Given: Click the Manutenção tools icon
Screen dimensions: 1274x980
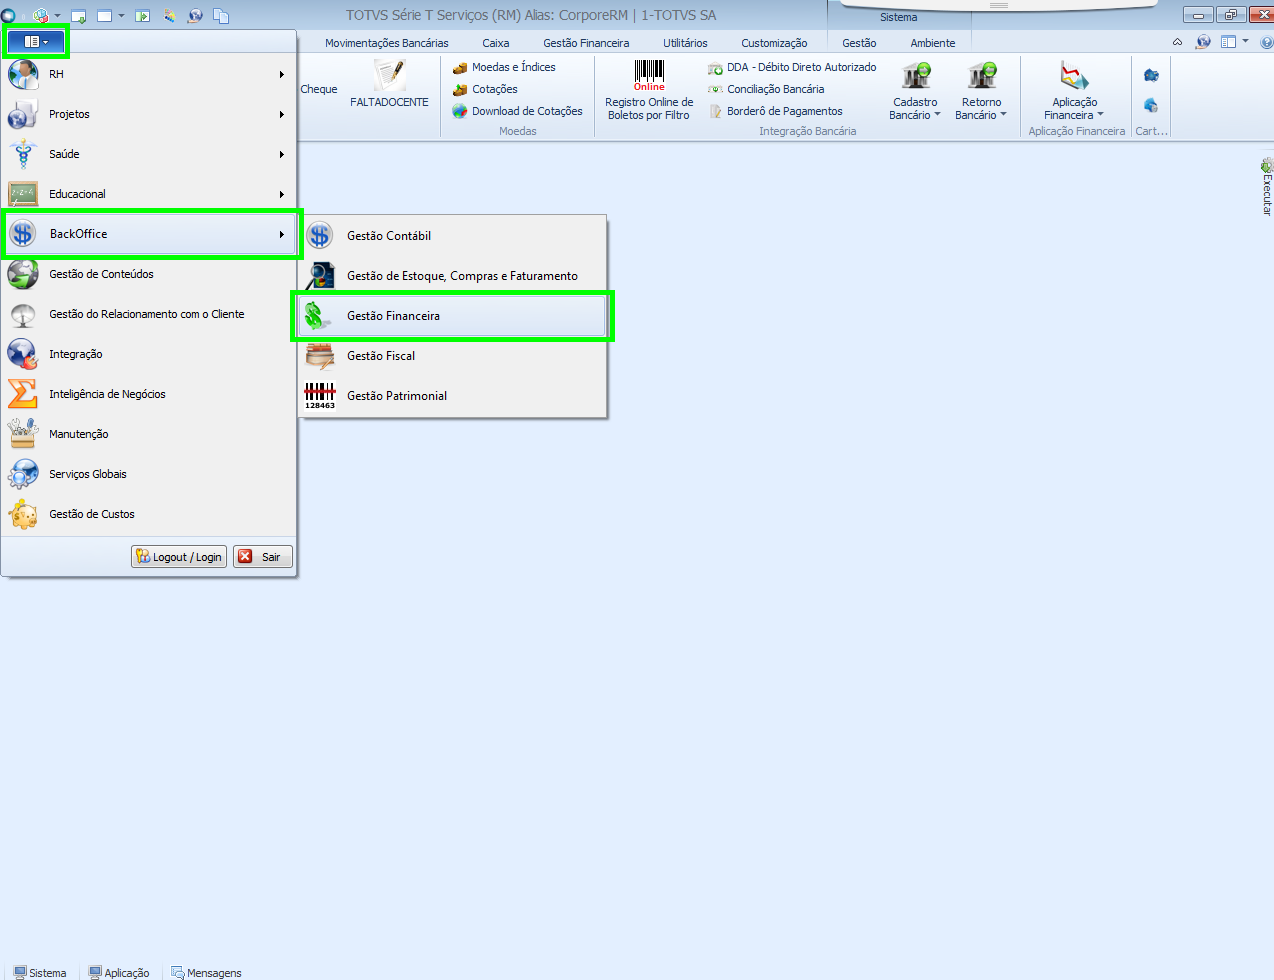Looking at the screenshot, I should click(x=22, y=434).
